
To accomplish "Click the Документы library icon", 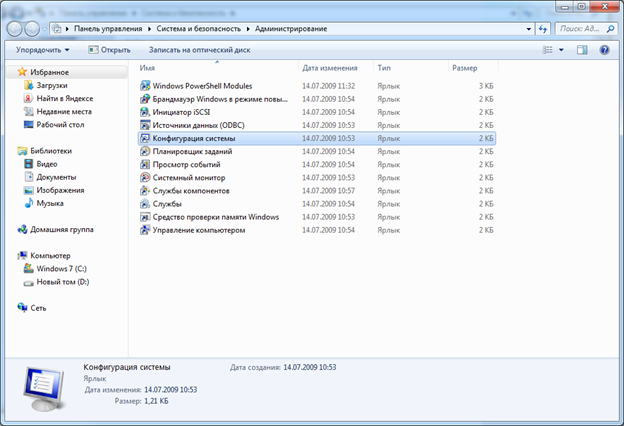I will coord(29,177).
